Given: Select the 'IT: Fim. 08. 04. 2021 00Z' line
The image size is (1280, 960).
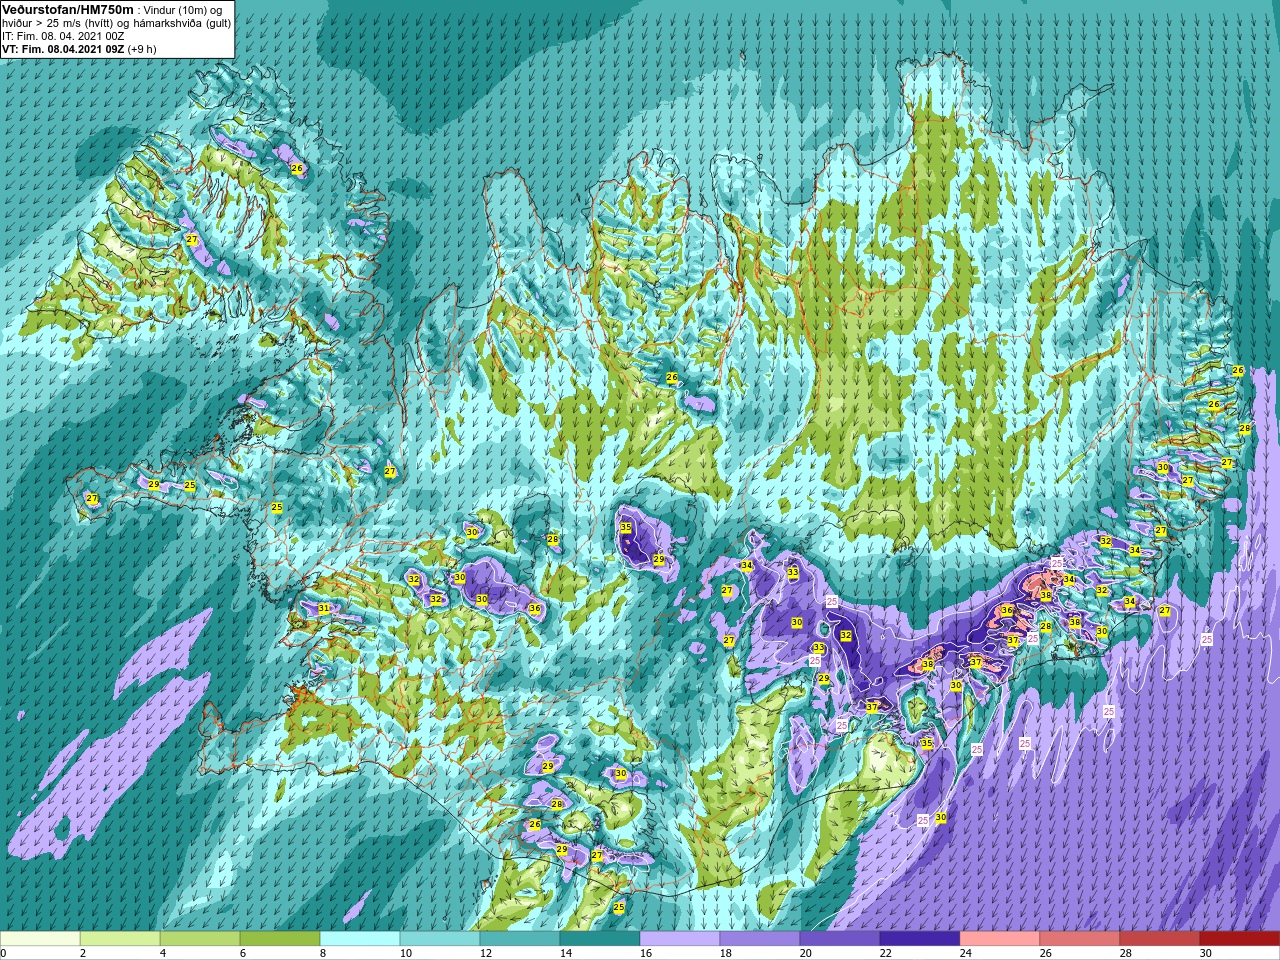Looking at the screenshot, I should (63, 36).
